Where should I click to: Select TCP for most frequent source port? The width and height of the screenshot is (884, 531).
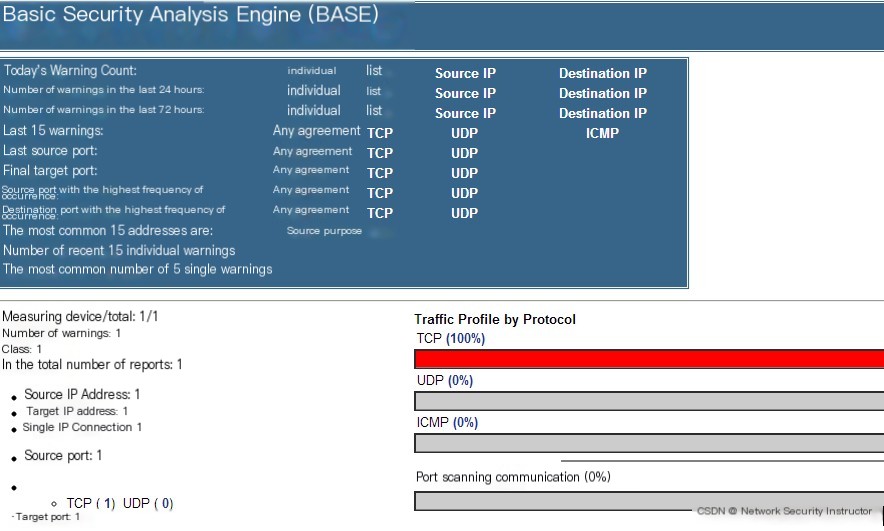[380, 193]
